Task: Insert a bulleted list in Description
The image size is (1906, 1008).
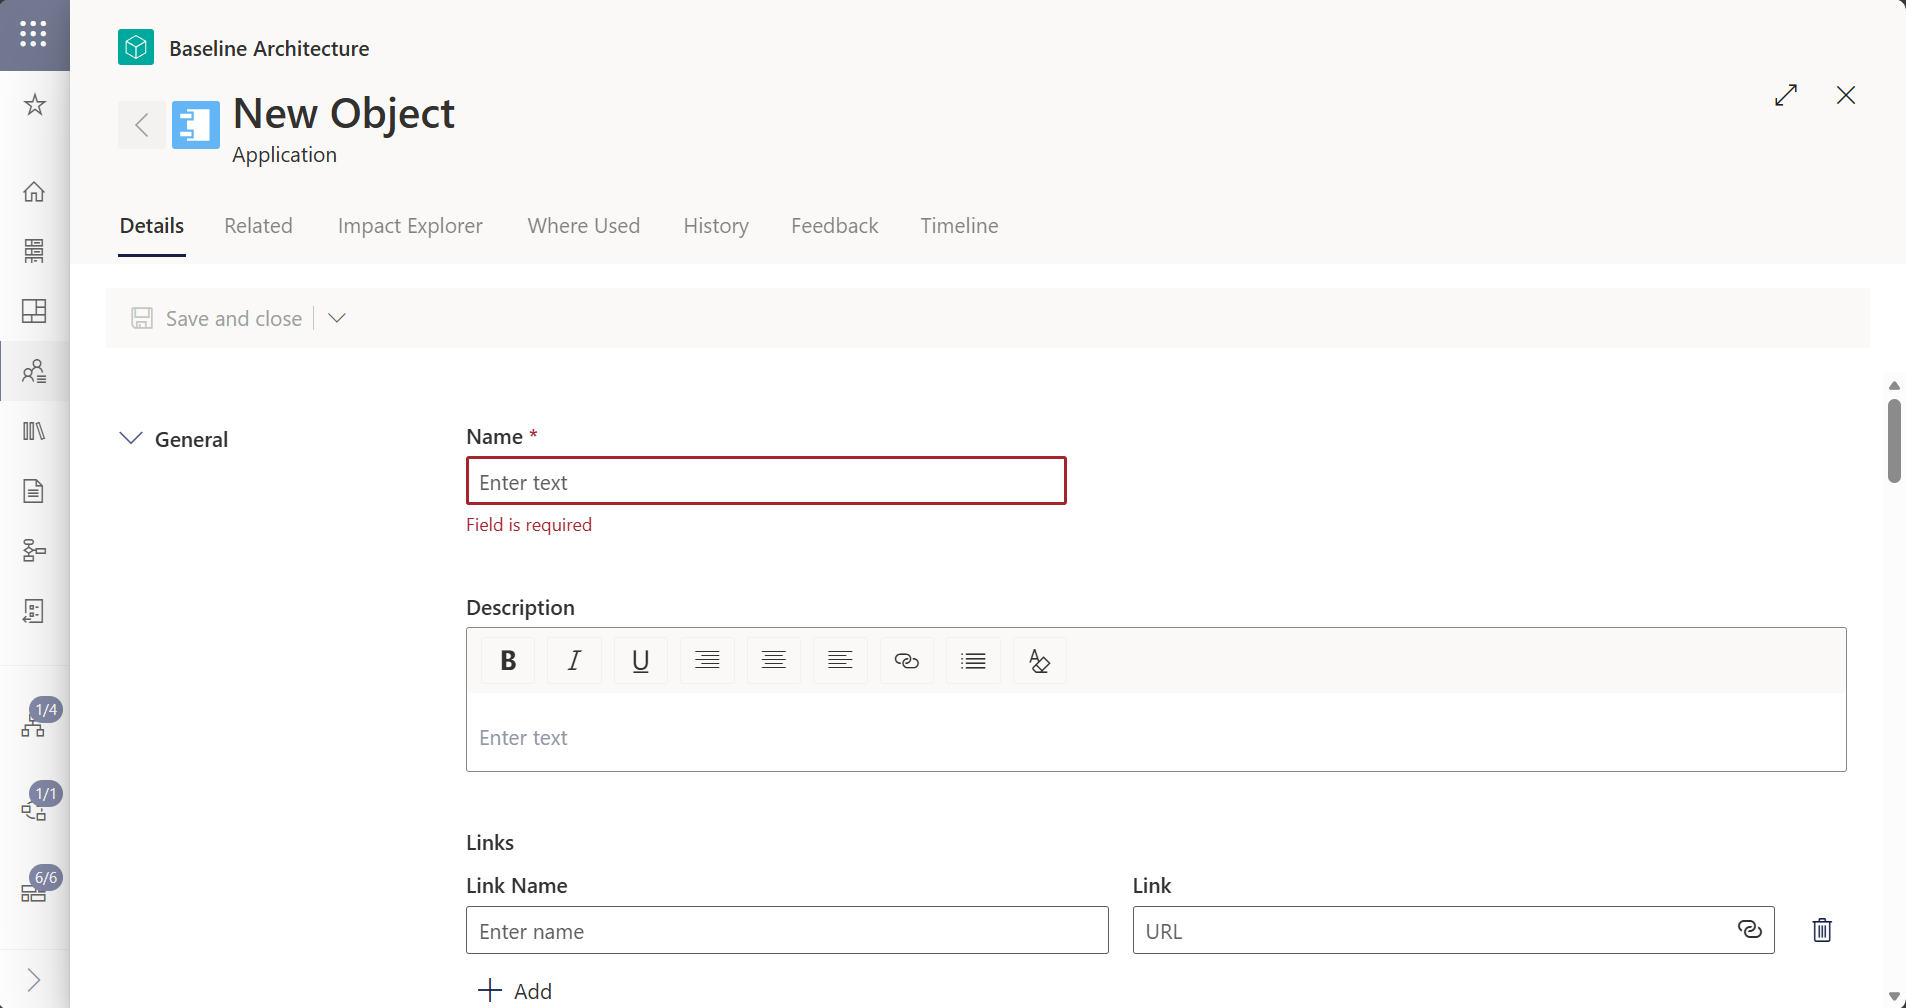Action: [x=973, y=661]
